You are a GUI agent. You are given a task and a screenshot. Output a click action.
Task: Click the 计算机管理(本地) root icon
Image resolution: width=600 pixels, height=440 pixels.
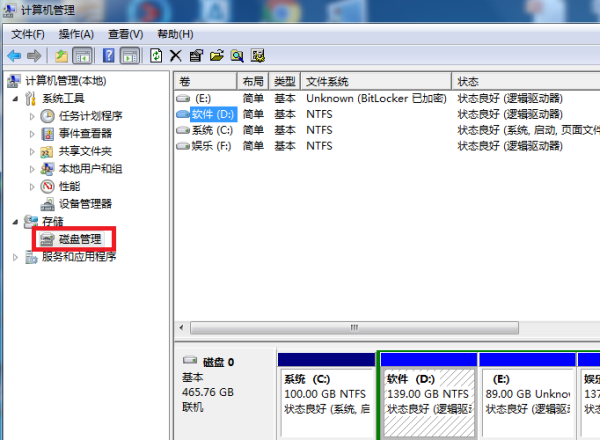click(14, 81)
